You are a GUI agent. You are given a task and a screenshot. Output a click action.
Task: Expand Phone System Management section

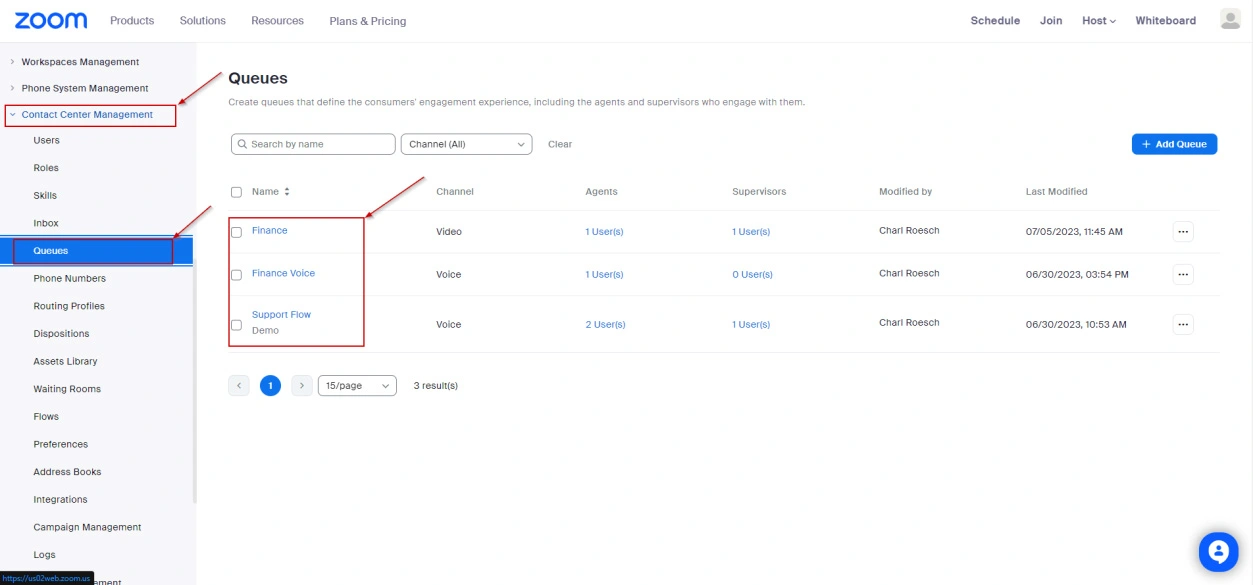click(85, 88)
